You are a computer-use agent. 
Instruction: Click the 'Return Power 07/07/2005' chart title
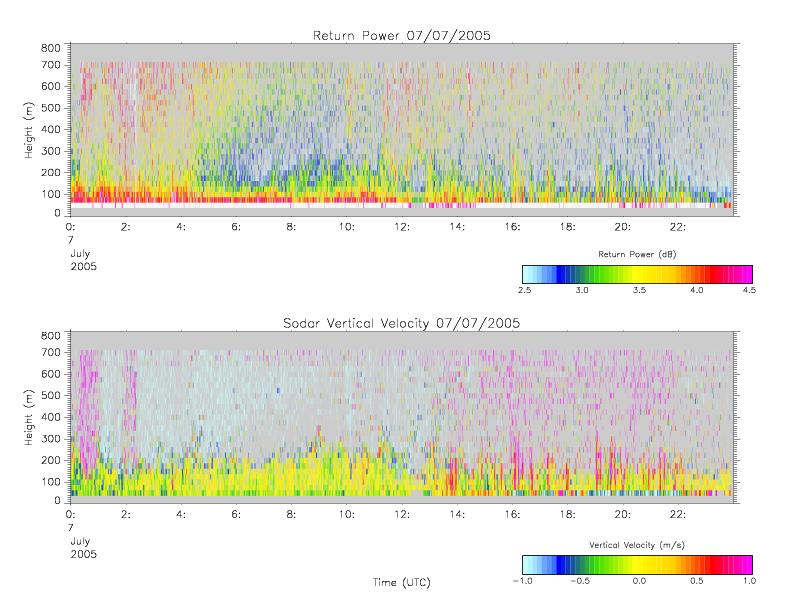pyautogui.click(x=402, y=35)
